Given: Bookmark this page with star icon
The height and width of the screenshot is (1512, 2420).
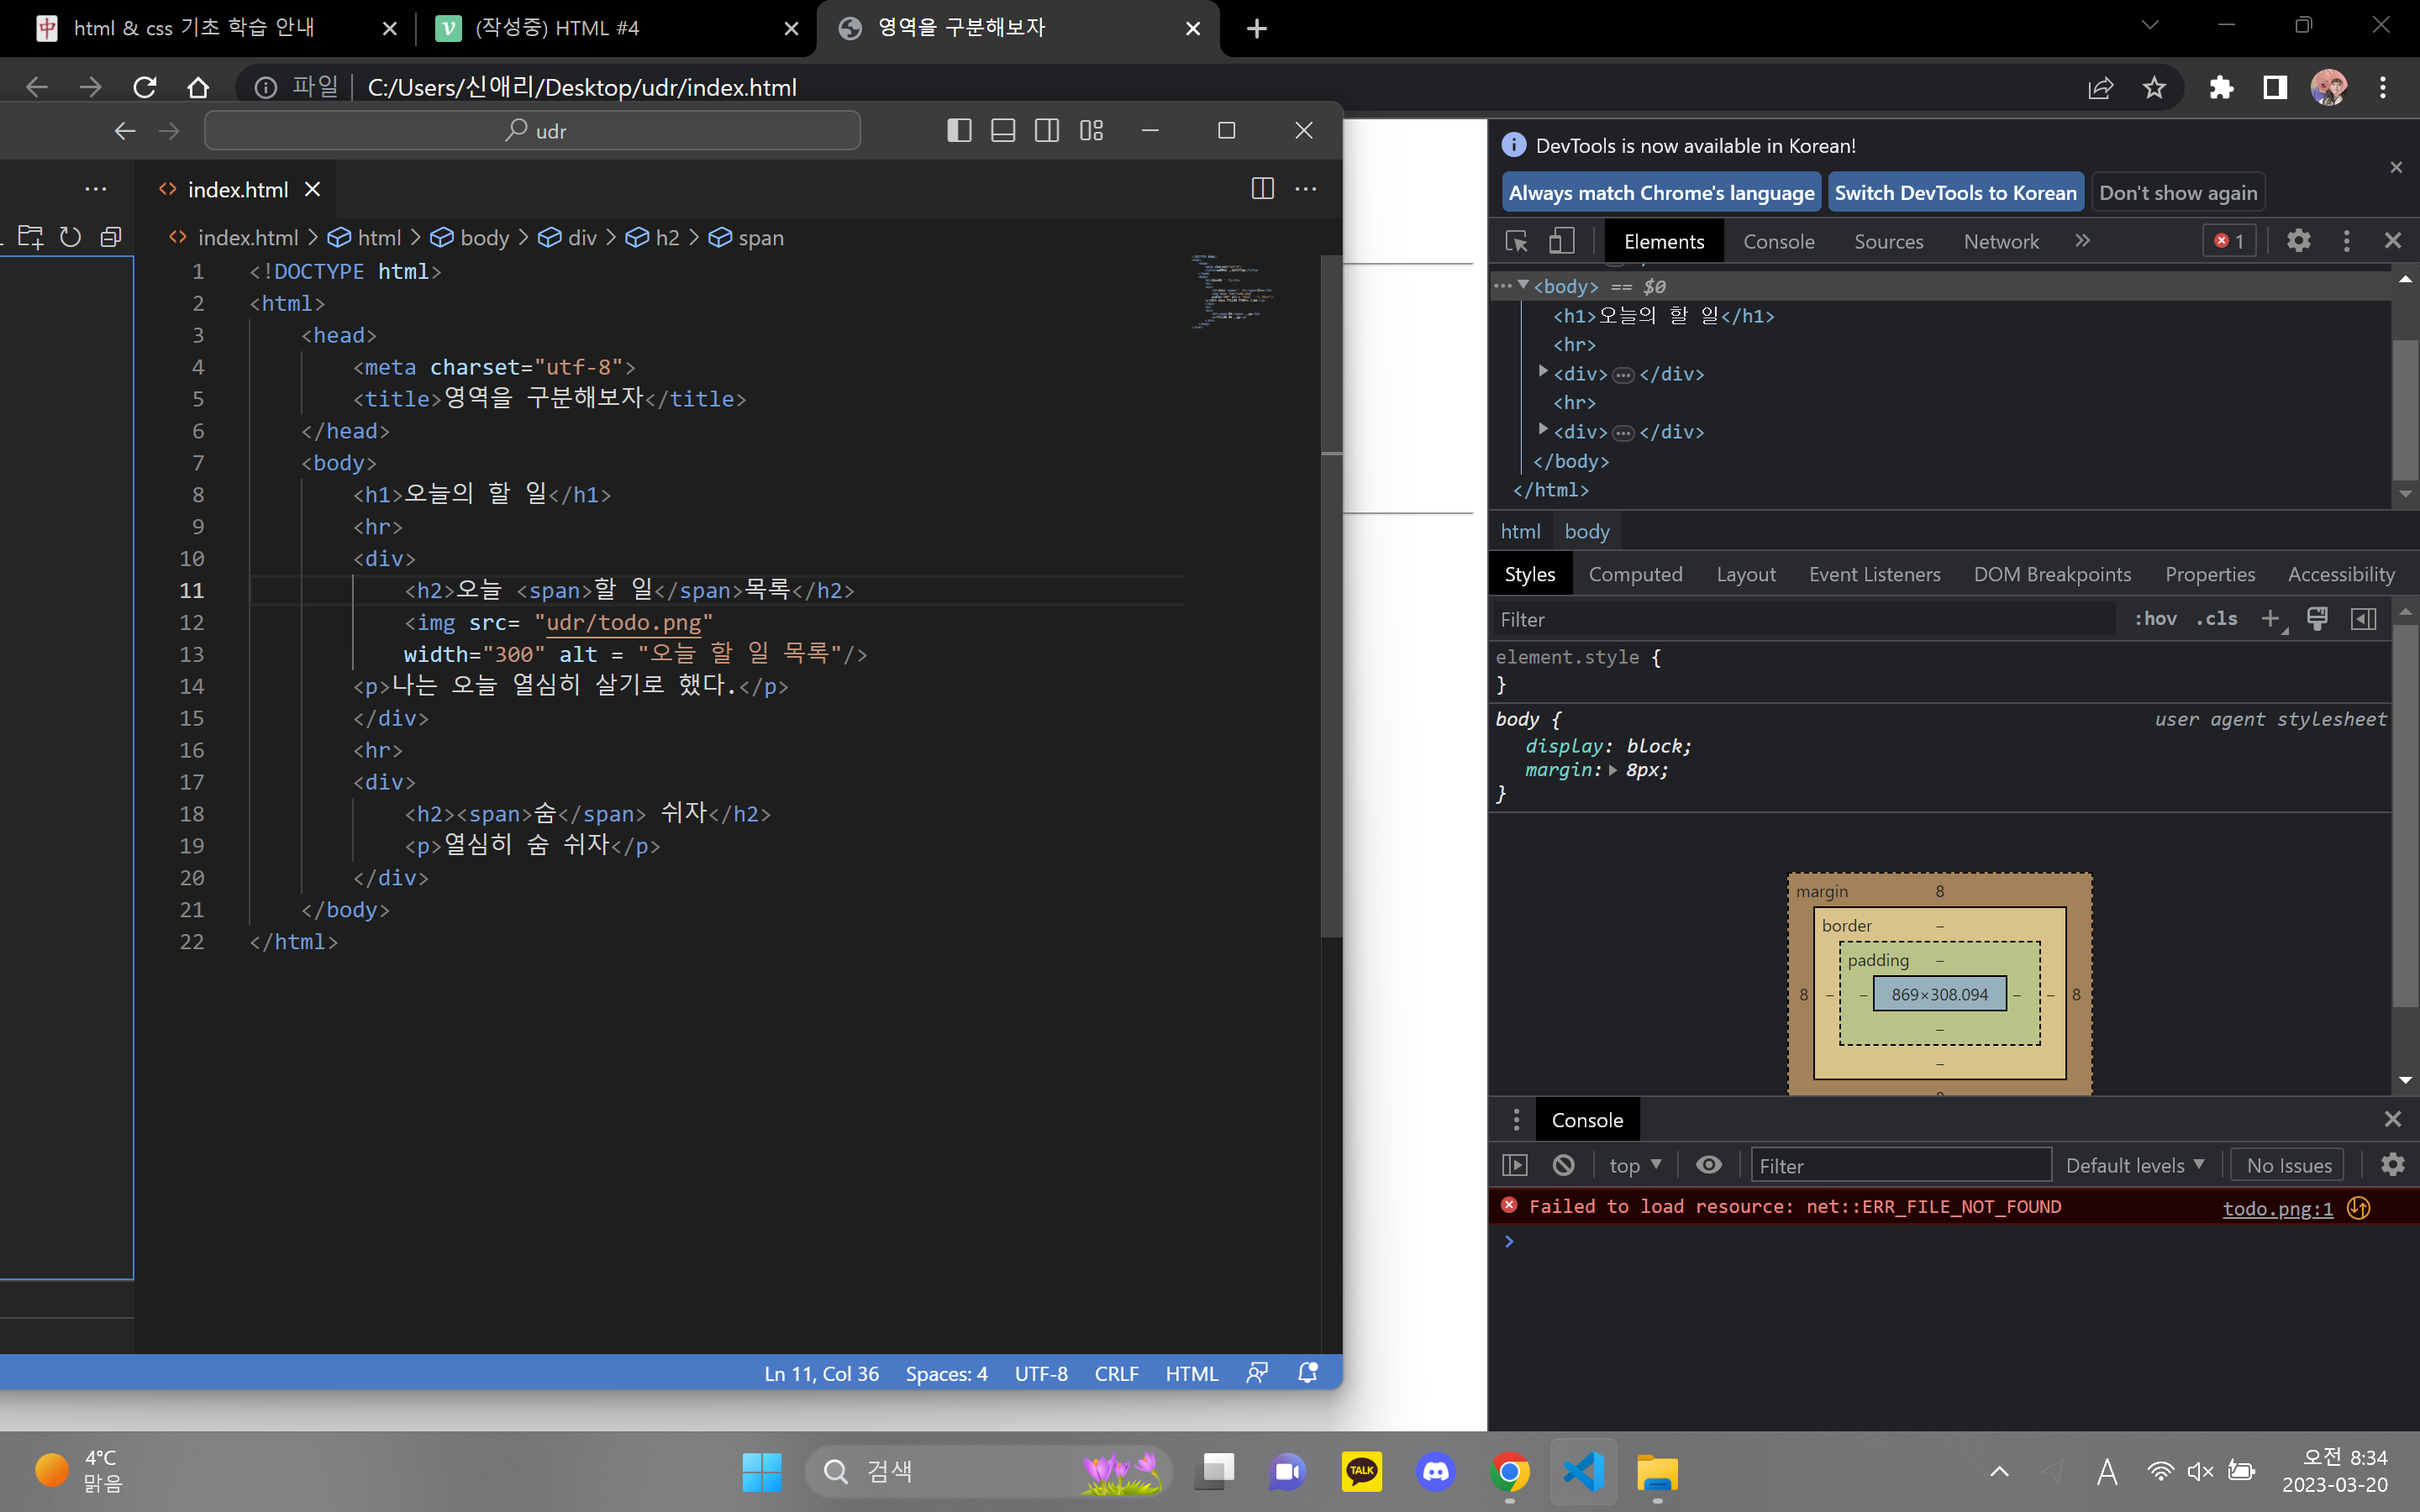Looking at the screenshot, I should pos(2154,88).
